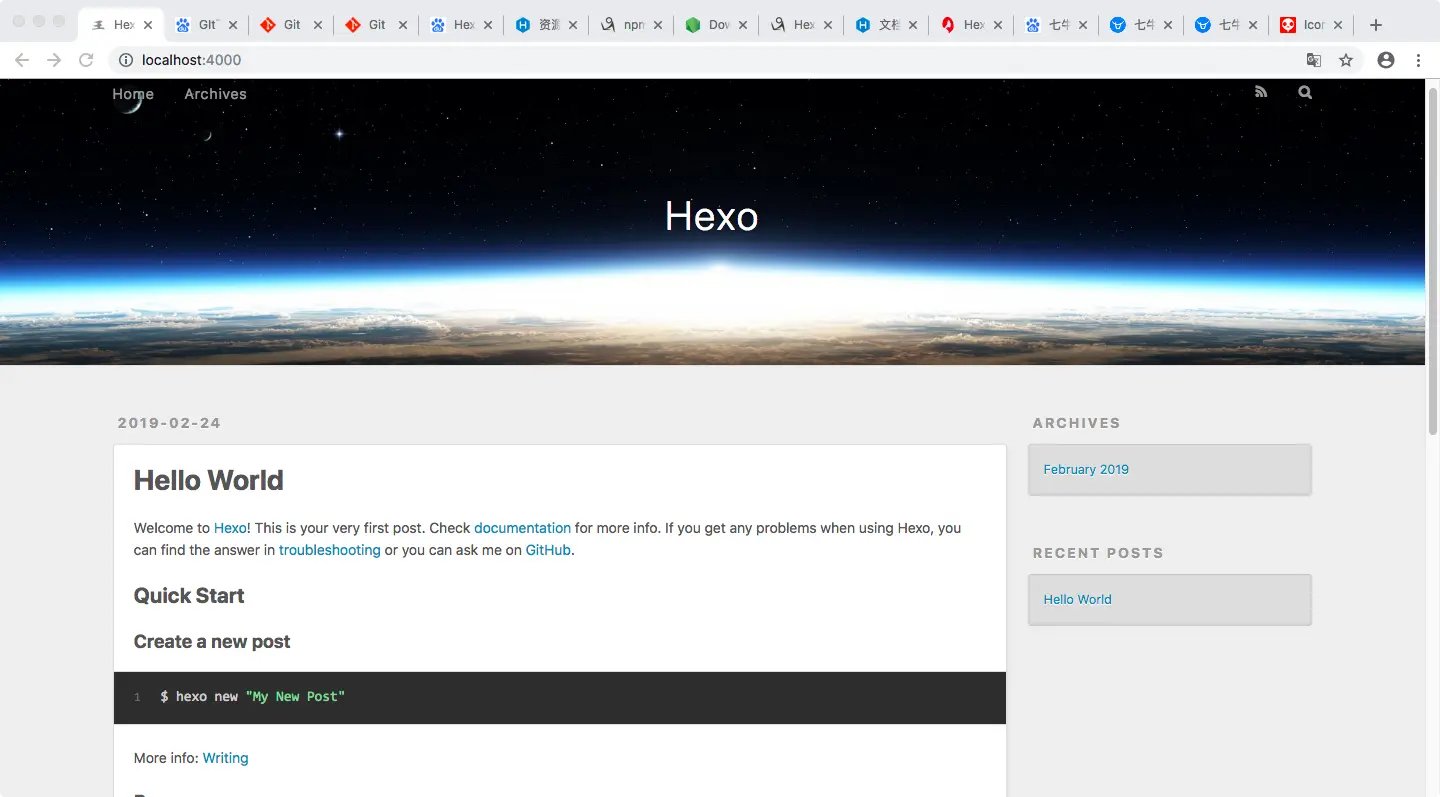Open February 2019 in the Archives widget

[1086, 469]
